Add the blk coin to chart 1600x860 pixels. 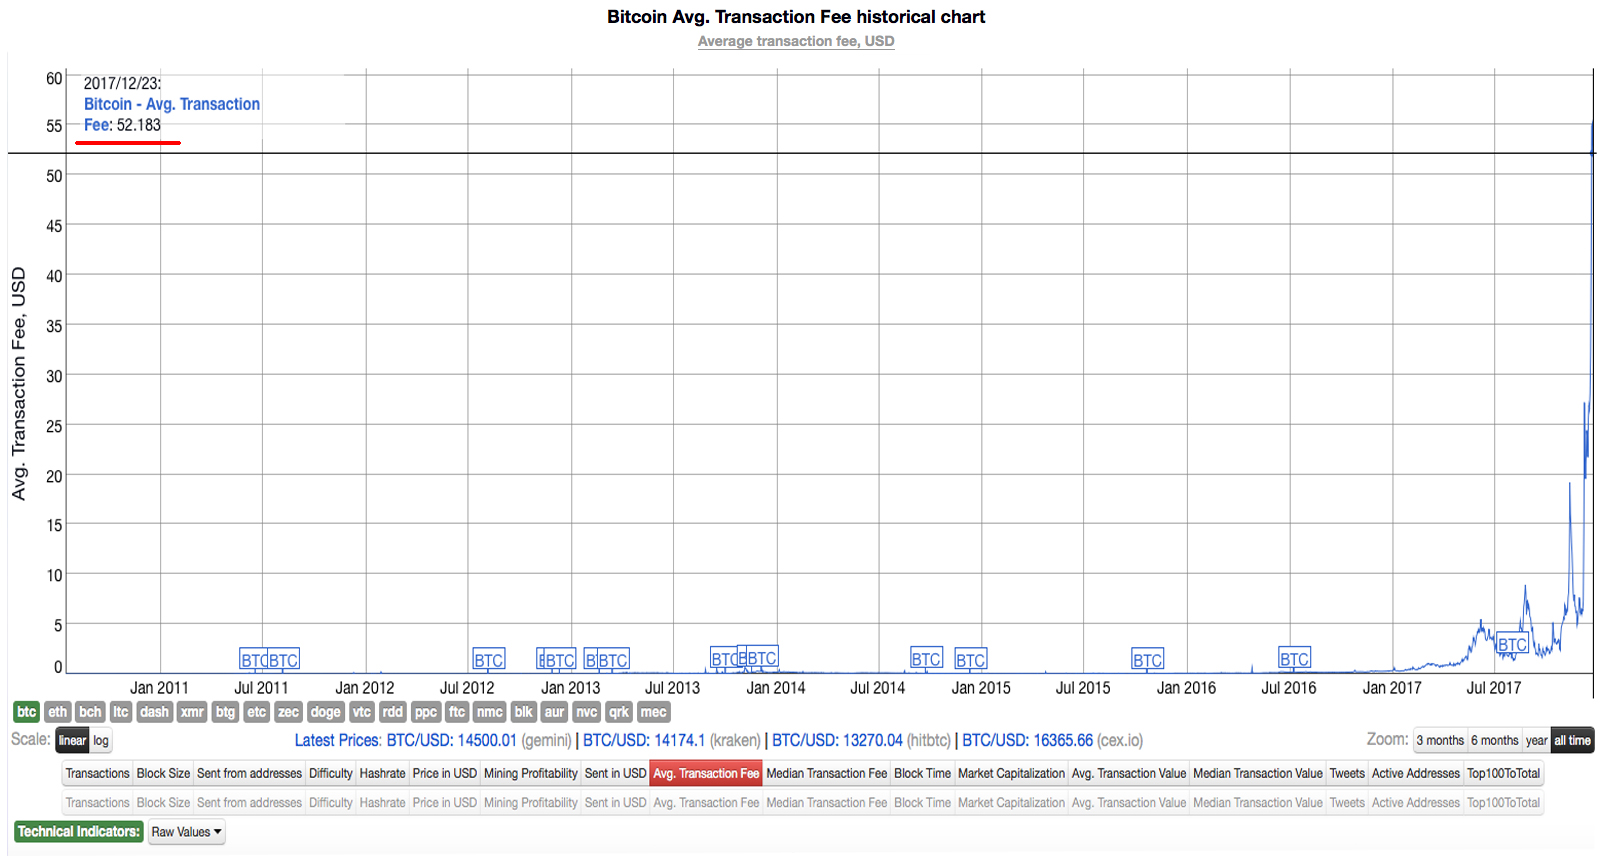coord(524,712)
